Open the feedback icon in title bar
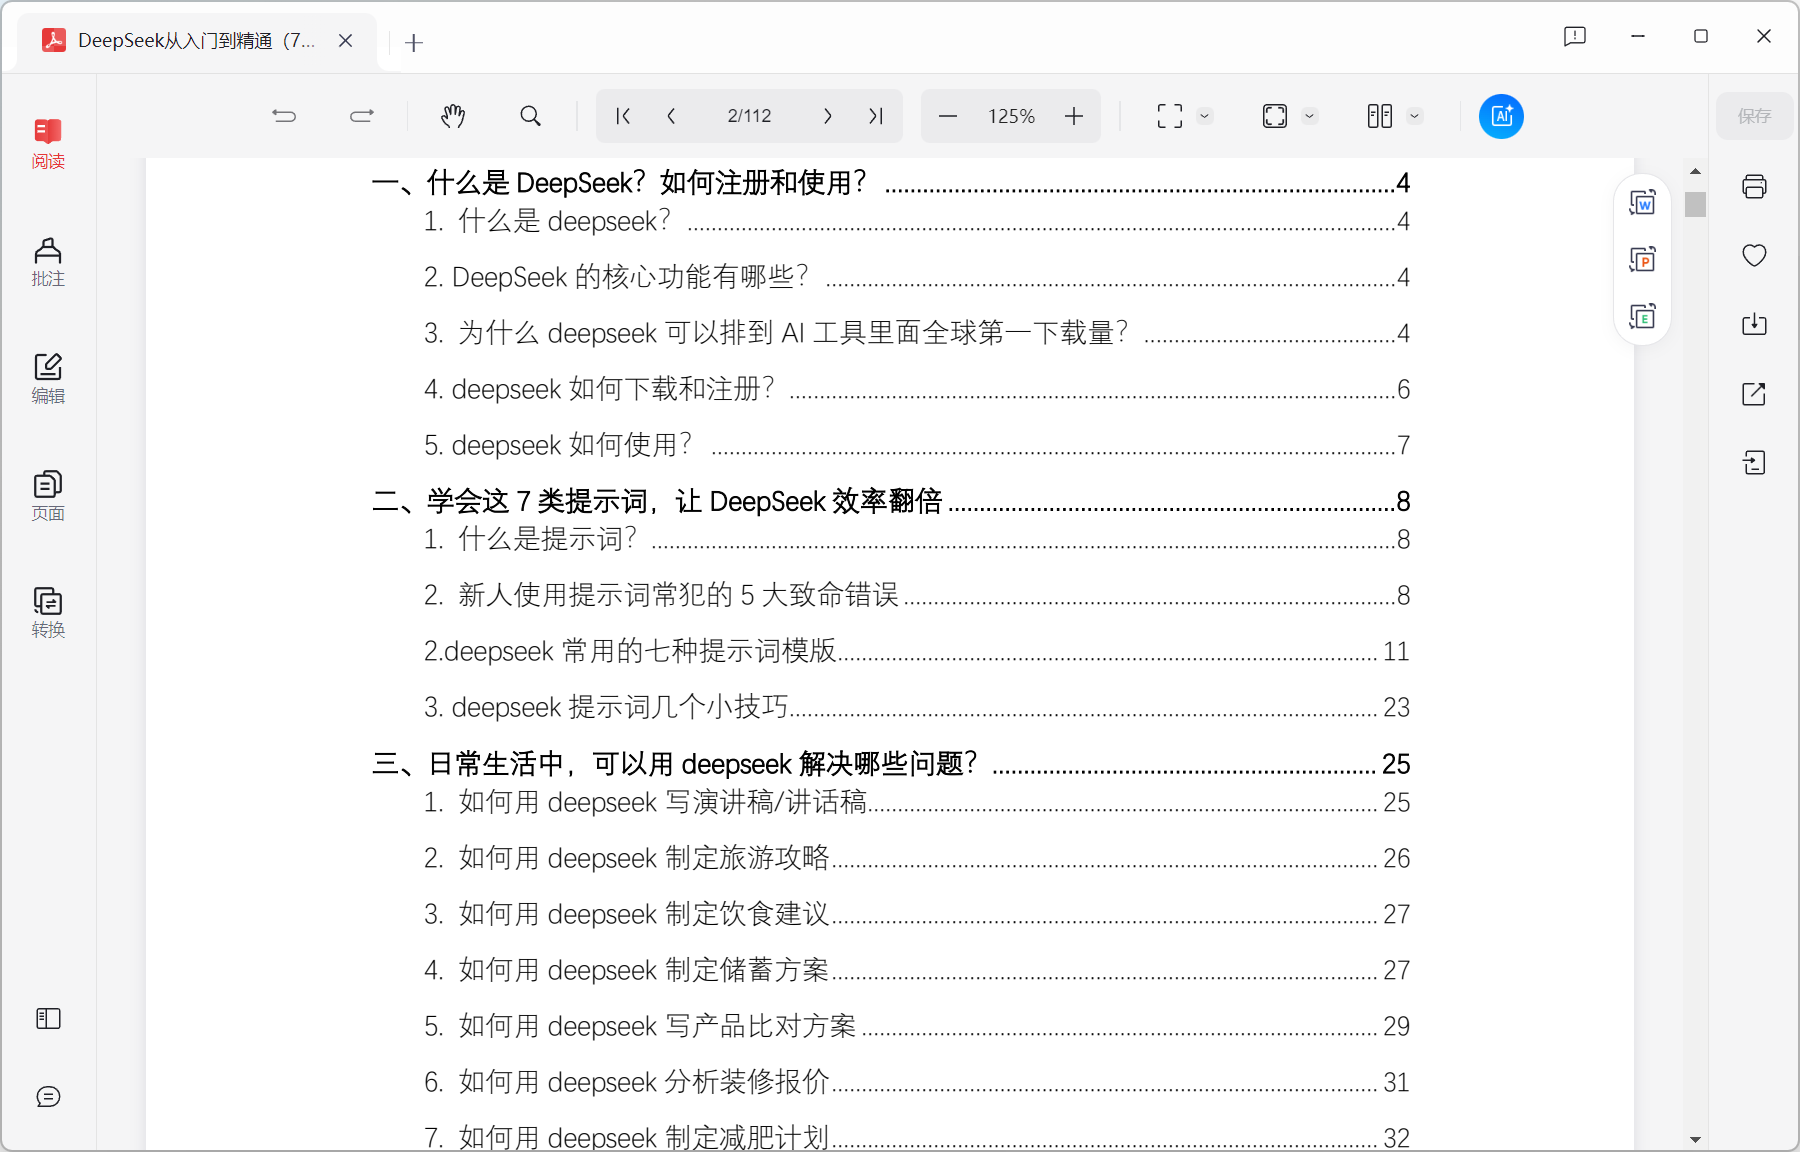This screenshot has height=1152, width=1800. [1575, 36]
